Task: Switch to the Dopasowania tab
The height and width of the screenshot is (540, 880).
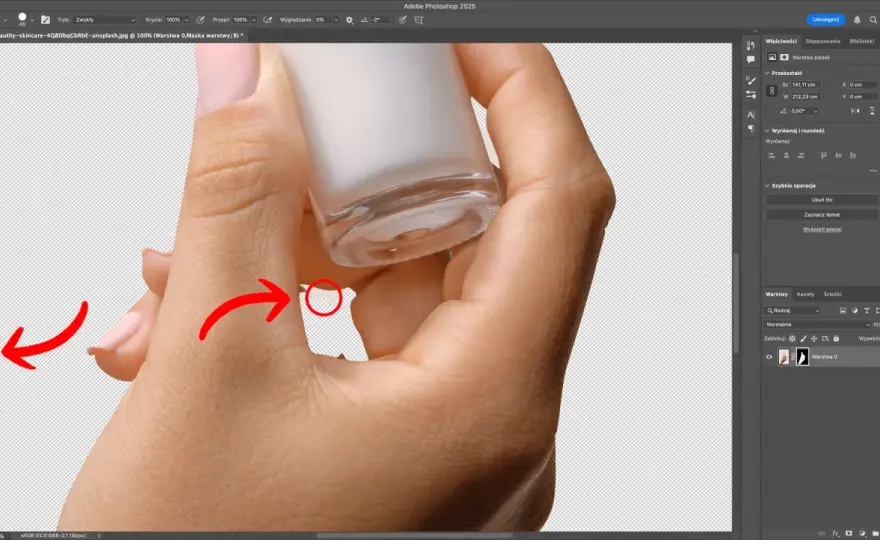Action: (823, 41)
